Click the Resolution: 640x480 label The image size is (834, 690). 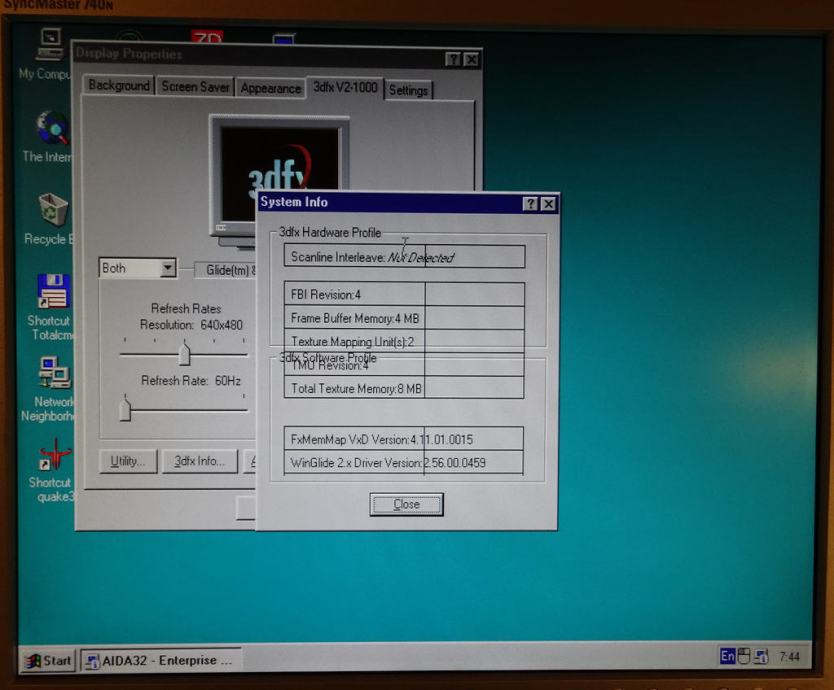pyautogui.click(x=191, y=325)
